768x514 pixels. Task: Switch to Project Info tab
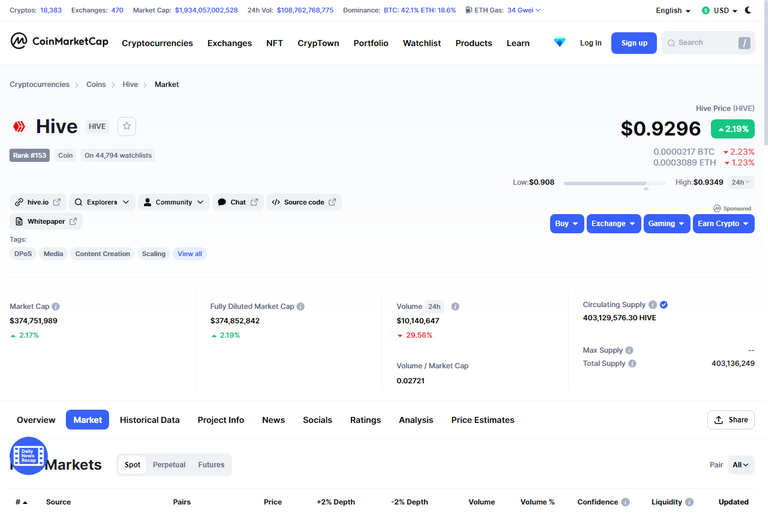point(220,420)
